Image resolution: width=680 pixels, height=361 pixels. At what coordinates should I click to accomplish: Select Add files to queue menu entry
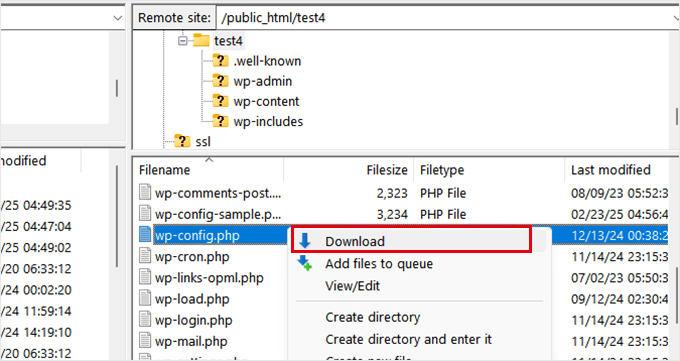coord(379,264)
